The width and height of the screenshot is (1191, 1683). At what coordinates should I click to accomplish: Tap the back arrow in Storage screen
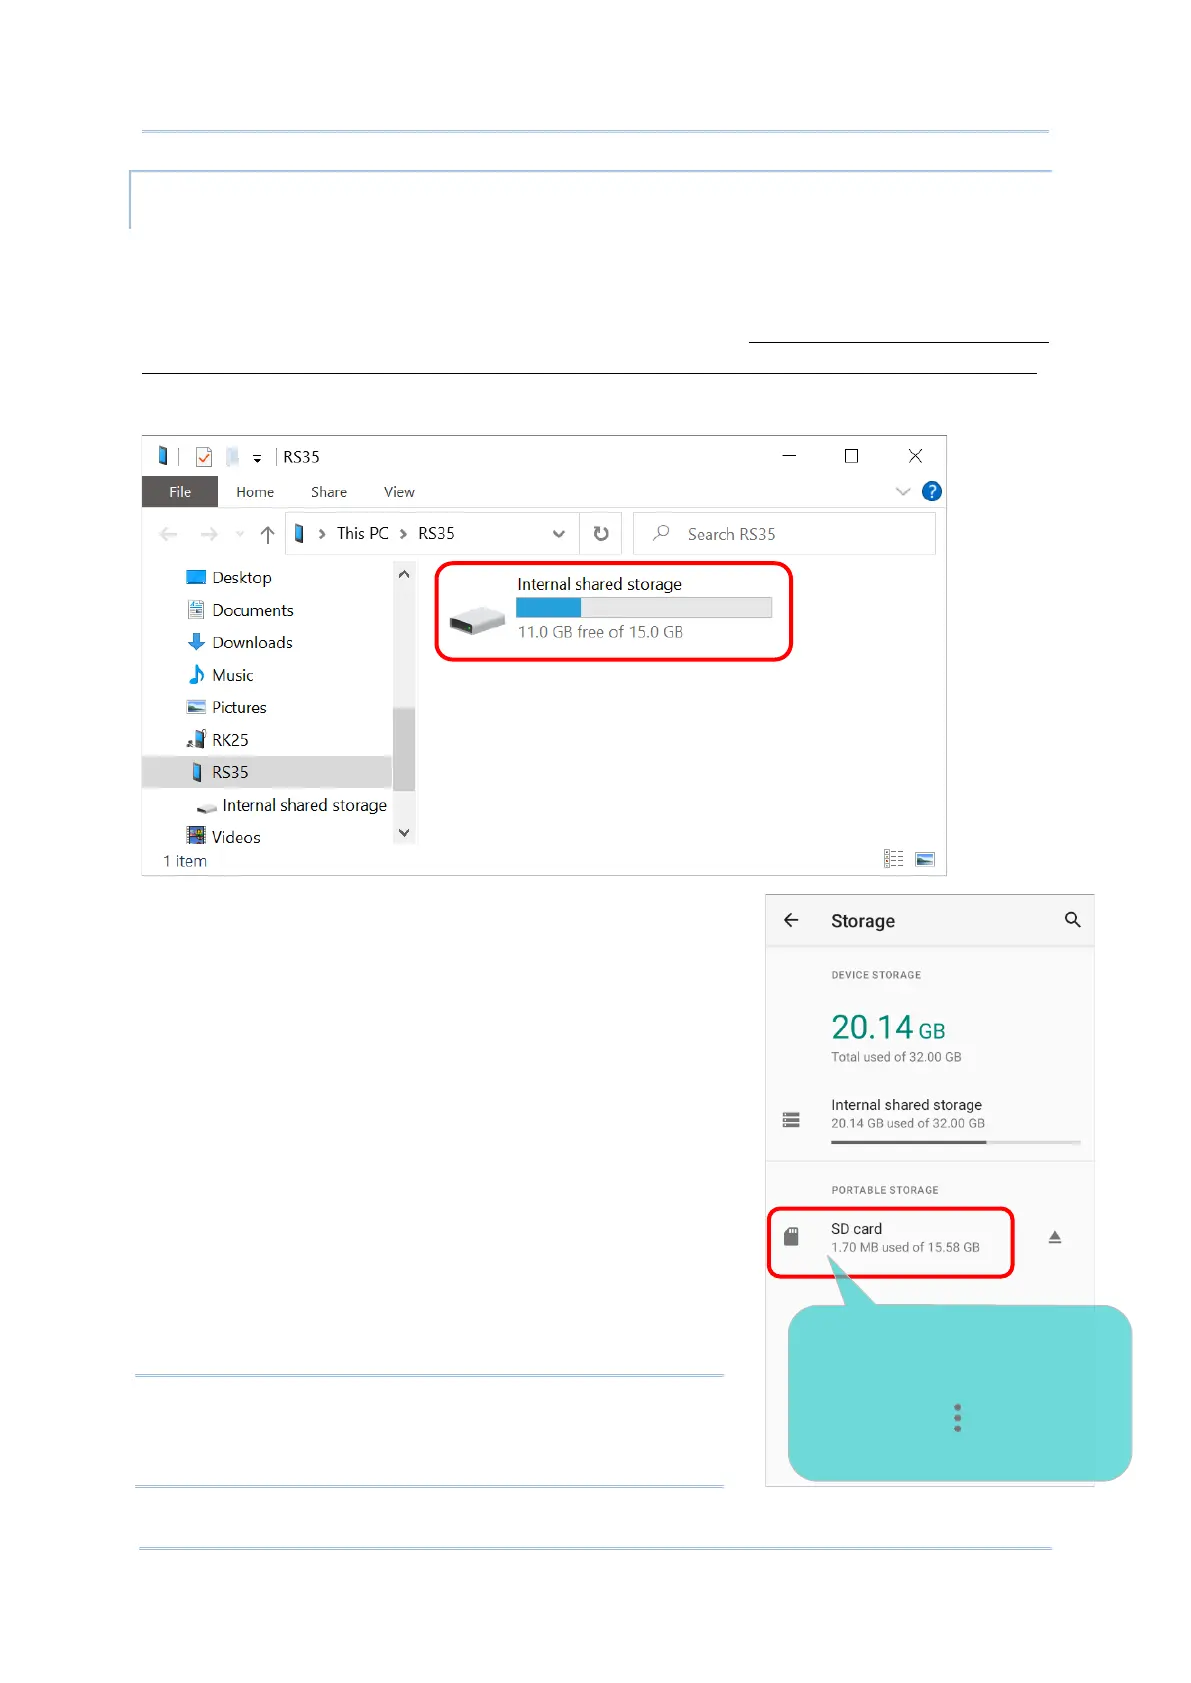(x=791, y=920)
